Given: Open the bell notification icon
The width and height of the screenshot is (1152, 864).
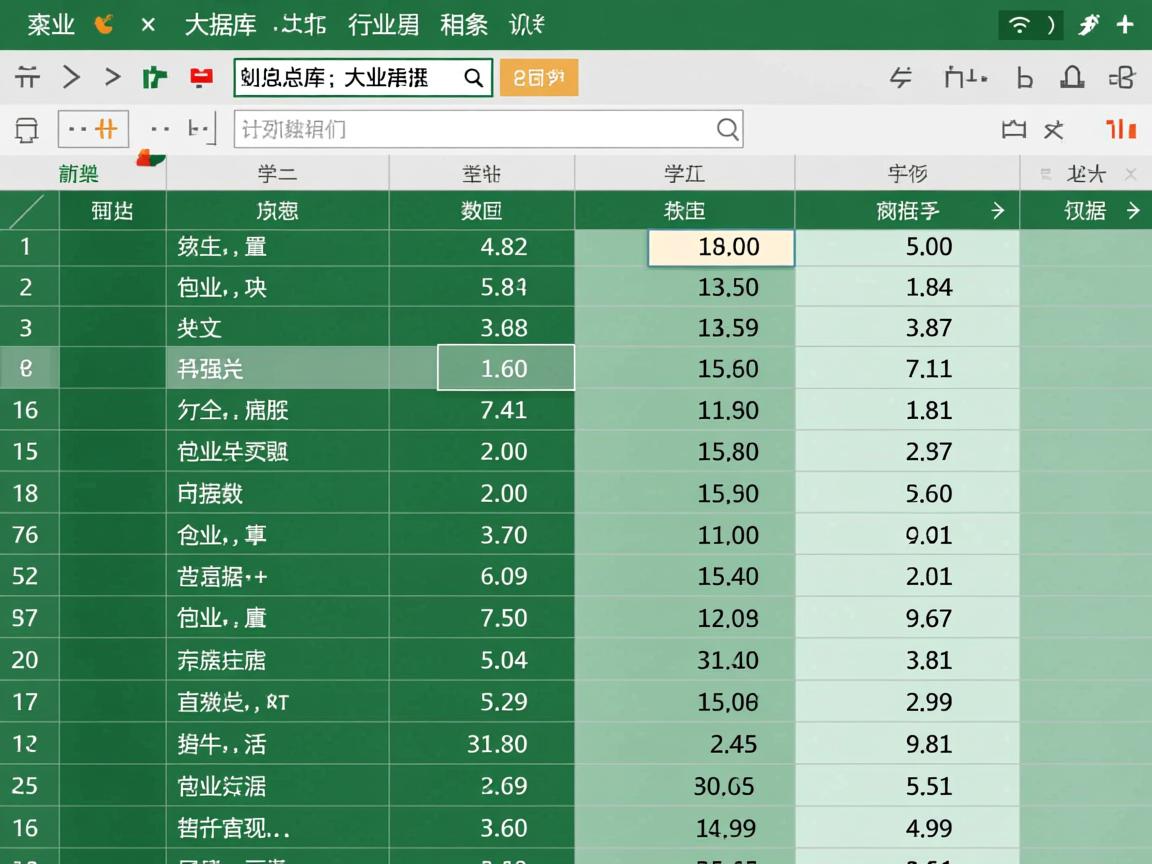Looking at the screenshot, I should [1072, 76].
